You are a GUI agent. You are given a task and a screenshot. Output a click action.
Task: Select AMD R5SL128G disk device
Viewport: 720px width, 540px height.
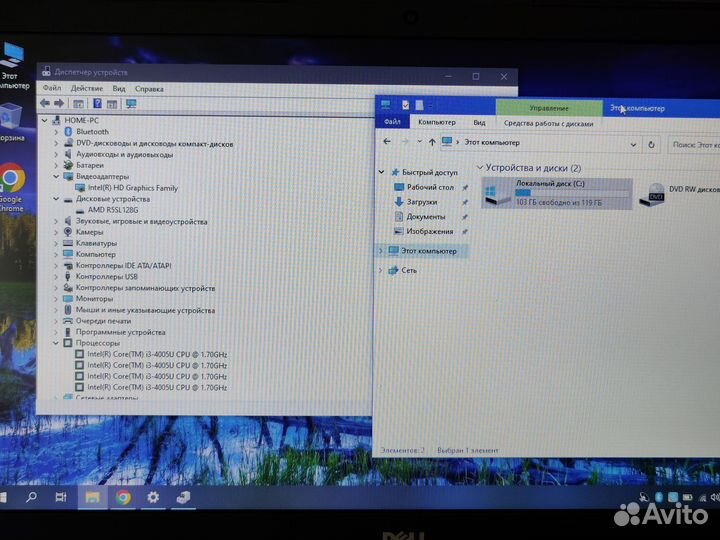click(x=112, y=210)
